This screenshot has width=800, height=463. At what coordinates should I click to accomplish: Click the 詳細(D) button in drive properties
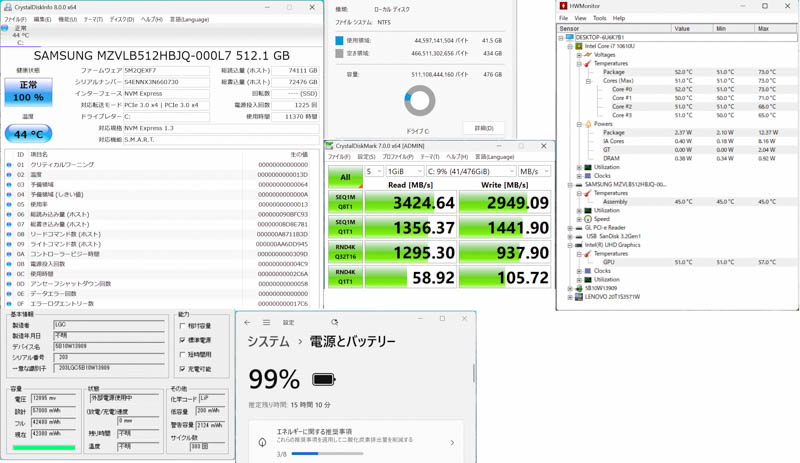click(484, 128)
